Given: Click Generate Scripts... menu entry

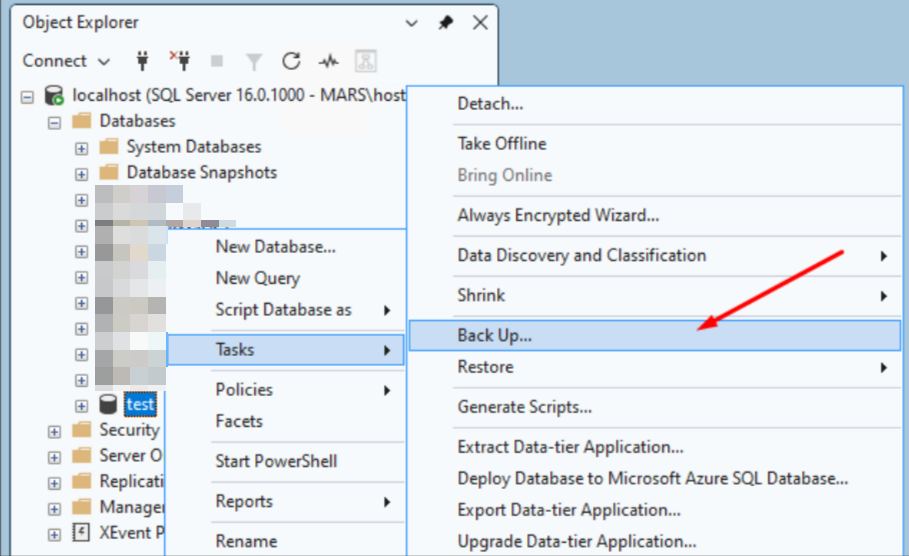Looking at the screenshot, I should coord(524,407).
